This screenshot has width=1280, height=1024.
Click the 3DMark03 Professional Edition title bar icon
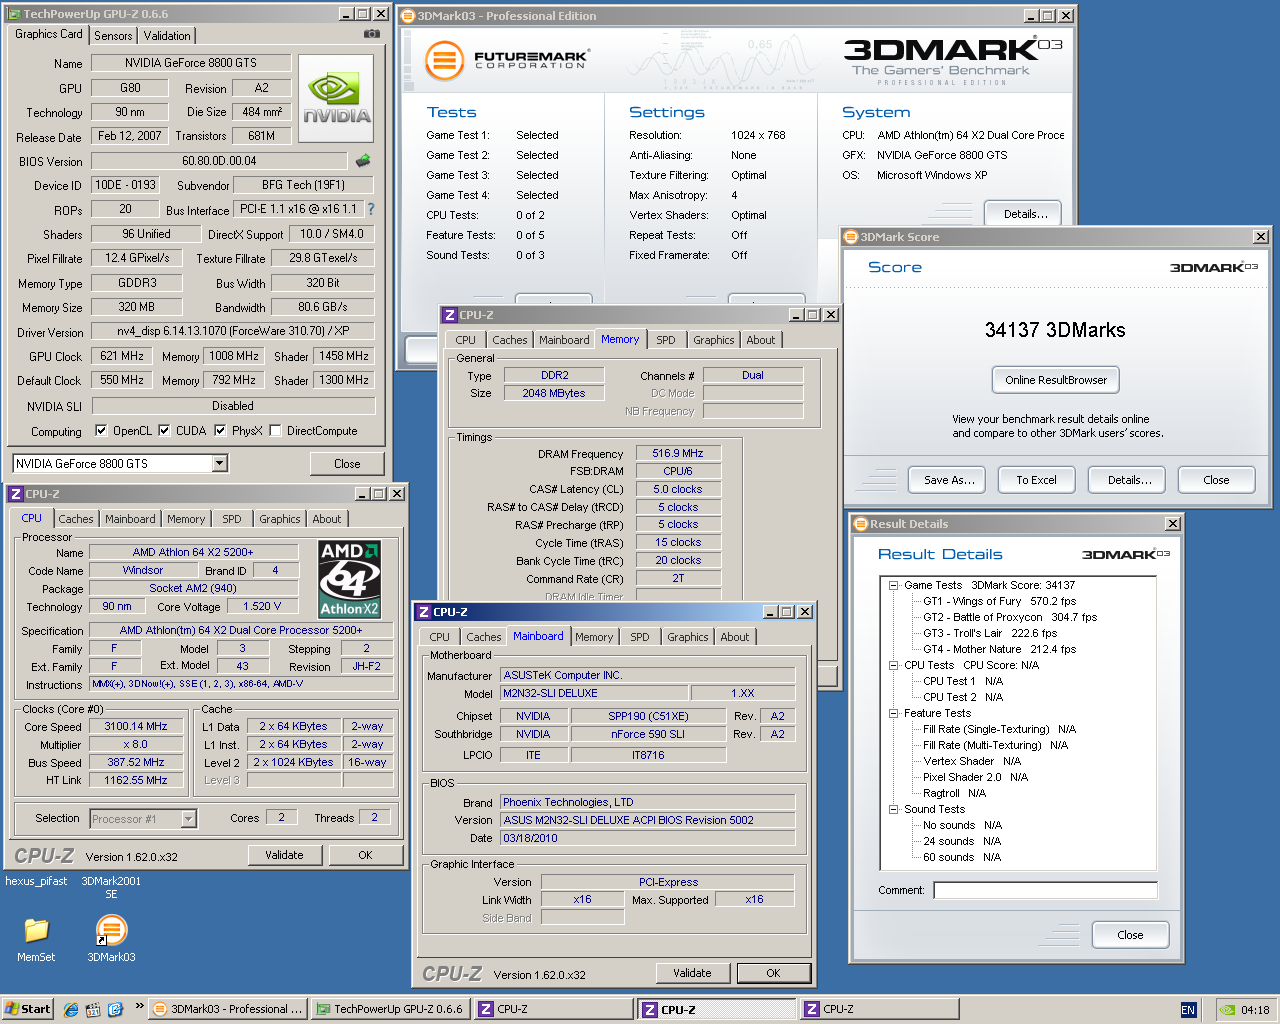tap(408, 16)
